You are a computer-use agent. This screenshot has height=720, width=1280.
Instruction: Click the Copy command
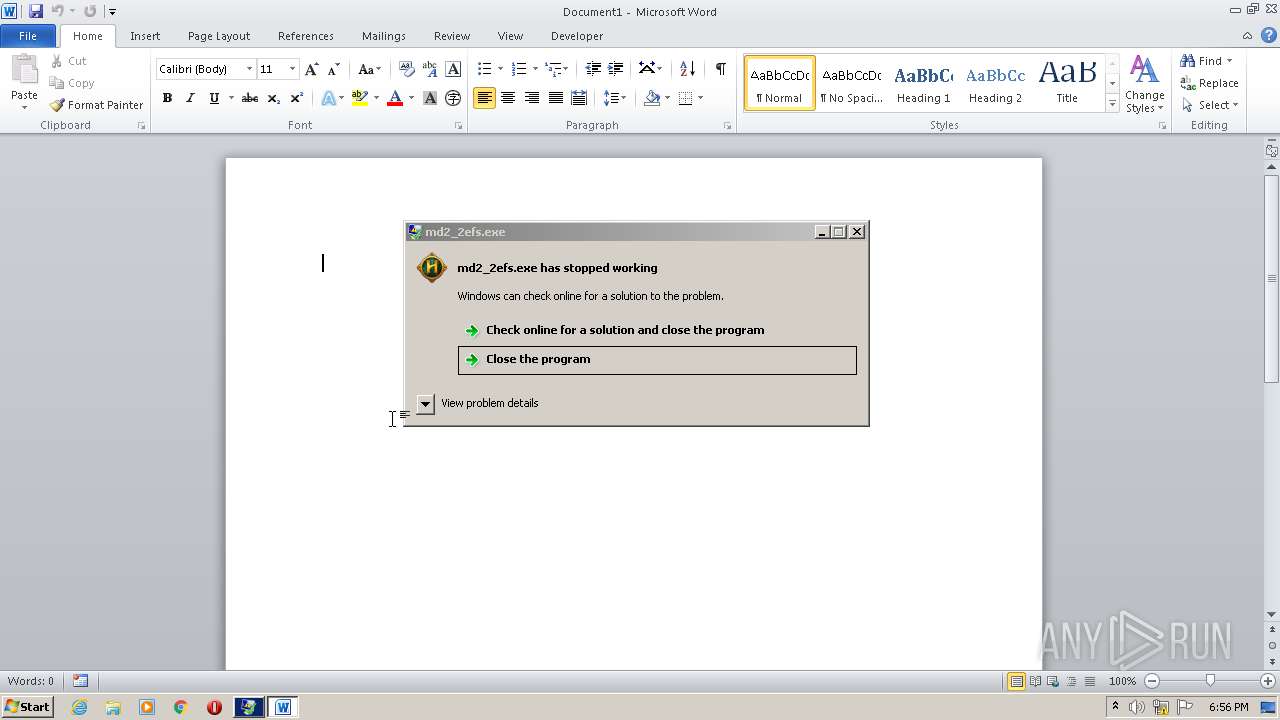coord(72,83)
